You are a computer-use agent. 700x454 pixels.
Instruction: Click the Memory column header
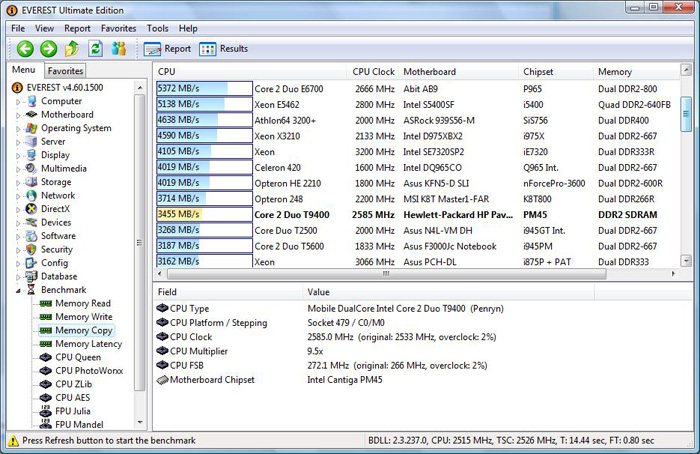(614, 72)
